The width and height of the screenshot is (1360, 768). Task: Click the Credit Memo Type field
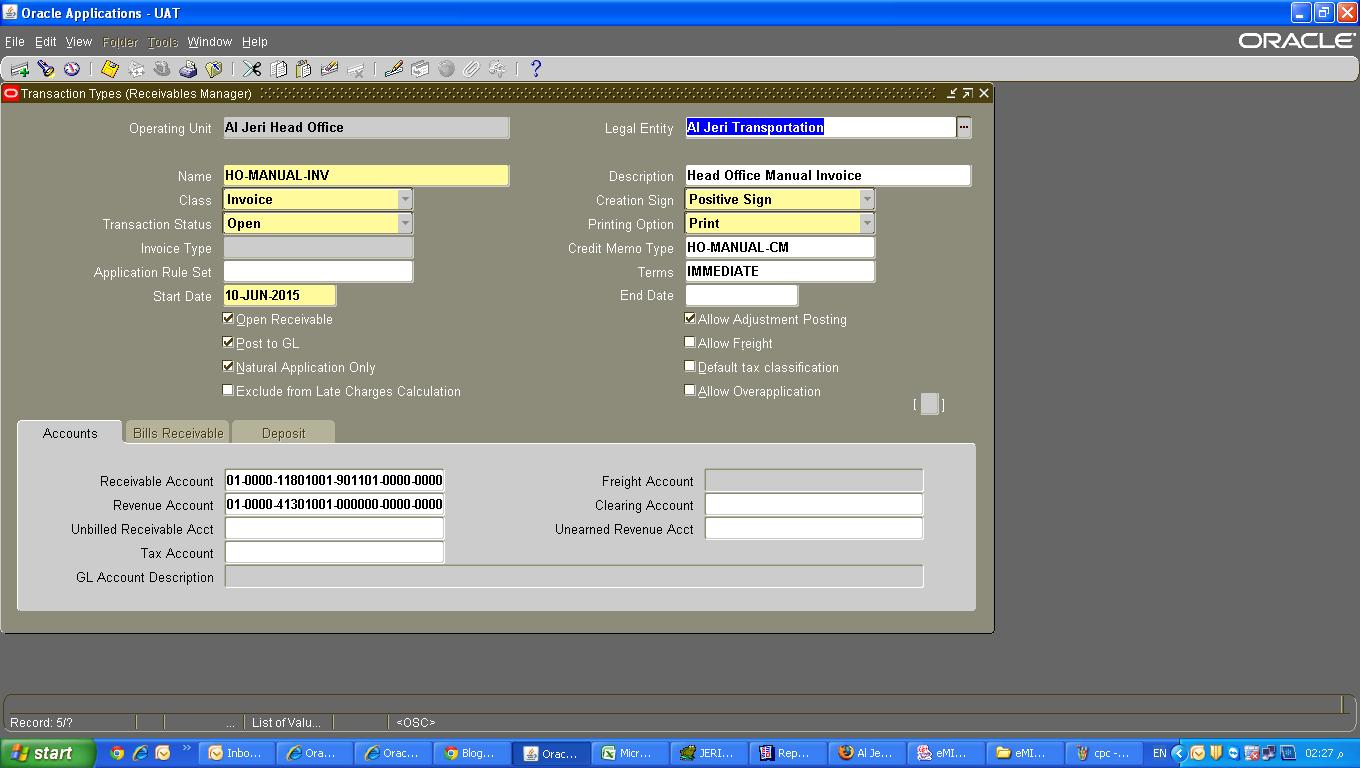tap(780, 247)
